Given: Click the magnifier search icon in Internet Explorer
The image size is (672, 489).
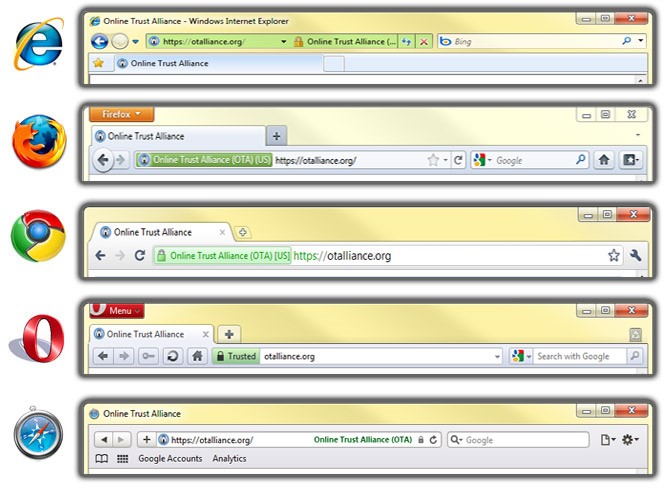Looking at the screenshot, I should click(x=627, y=41).
